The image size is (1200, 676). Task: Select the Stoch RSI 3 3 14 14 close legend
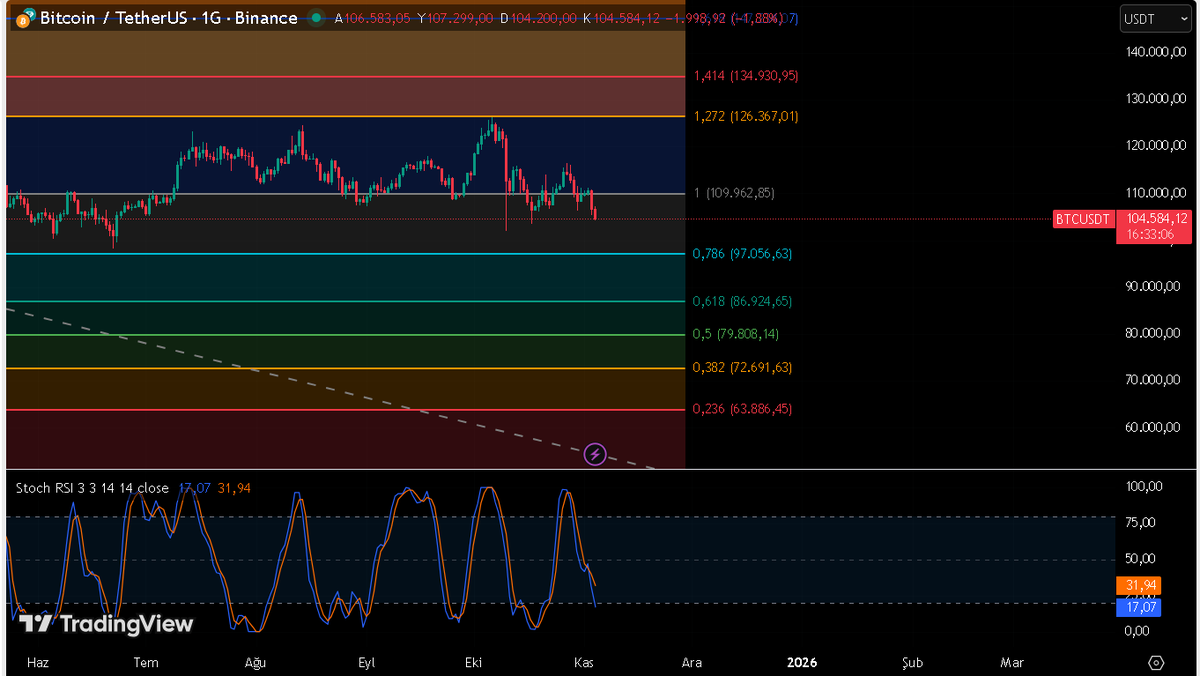(92, 488)
